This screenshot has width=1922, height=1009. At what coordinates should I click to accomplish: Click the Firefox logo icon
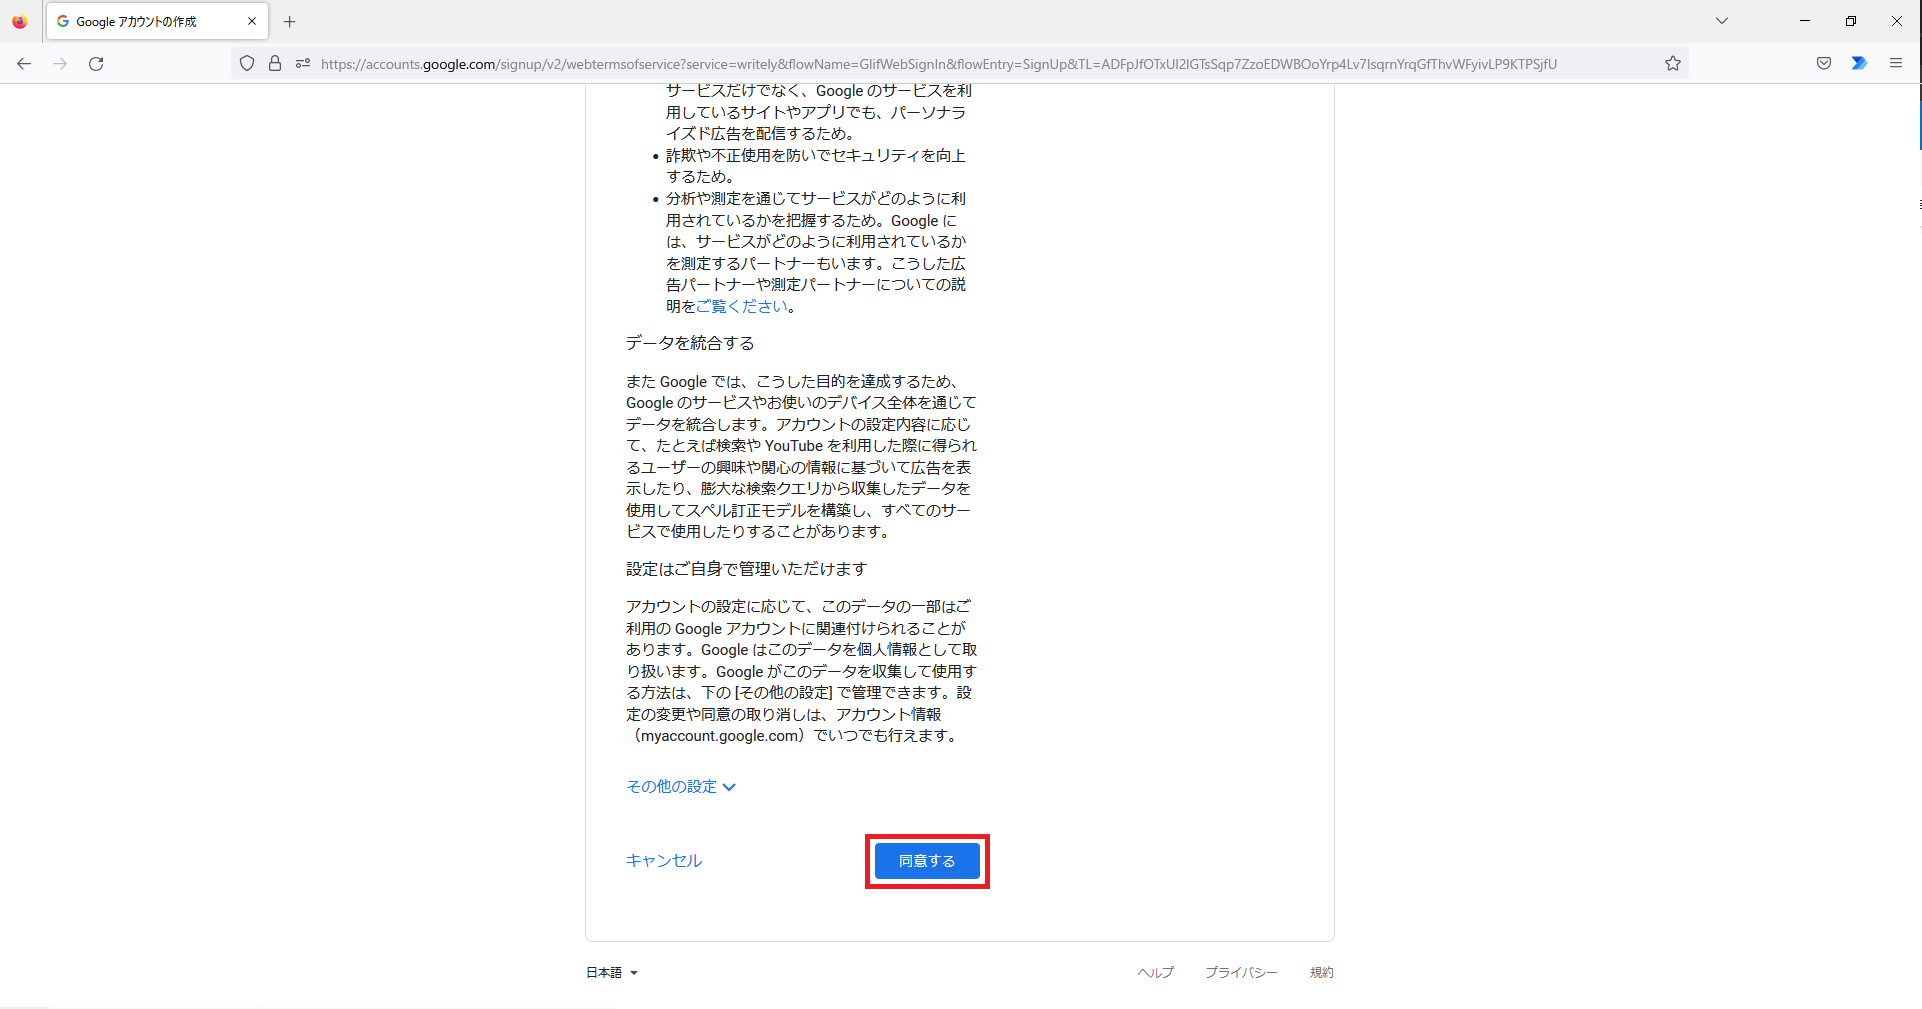(20, 21)
